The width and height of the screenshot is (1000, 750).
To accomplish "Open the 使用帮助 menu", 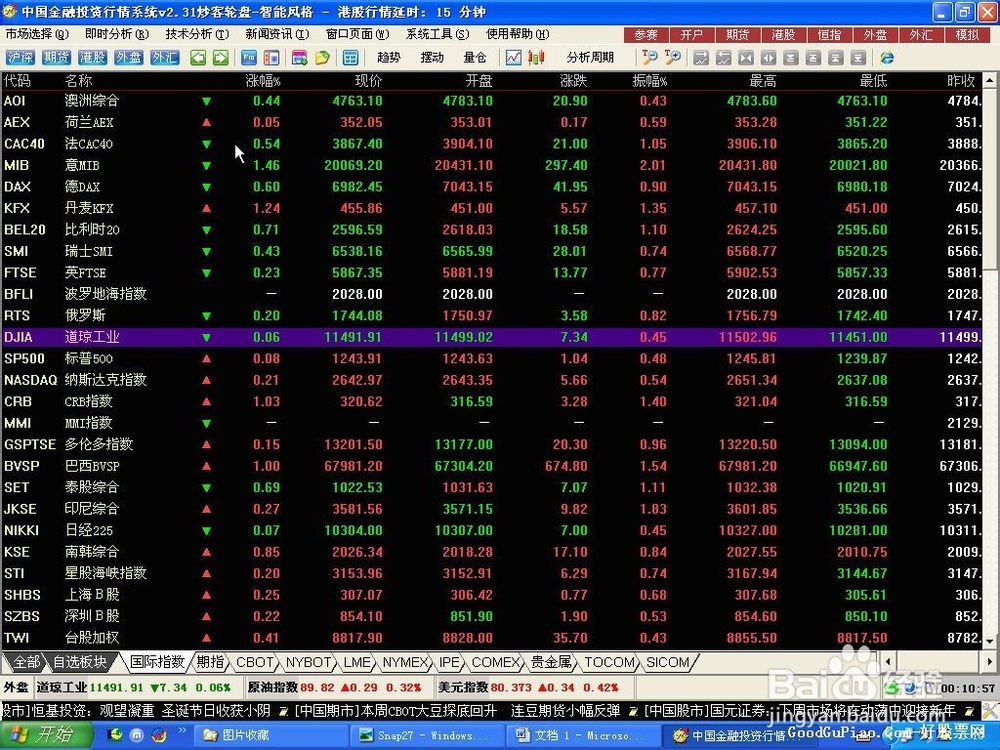I will (517, 34).
